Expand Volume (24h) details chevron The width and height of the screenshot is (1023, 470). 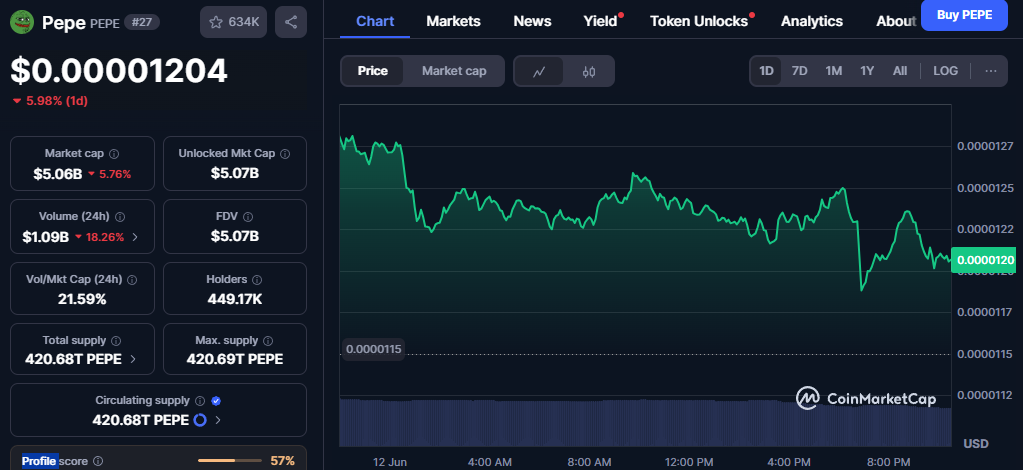(135, 237)
